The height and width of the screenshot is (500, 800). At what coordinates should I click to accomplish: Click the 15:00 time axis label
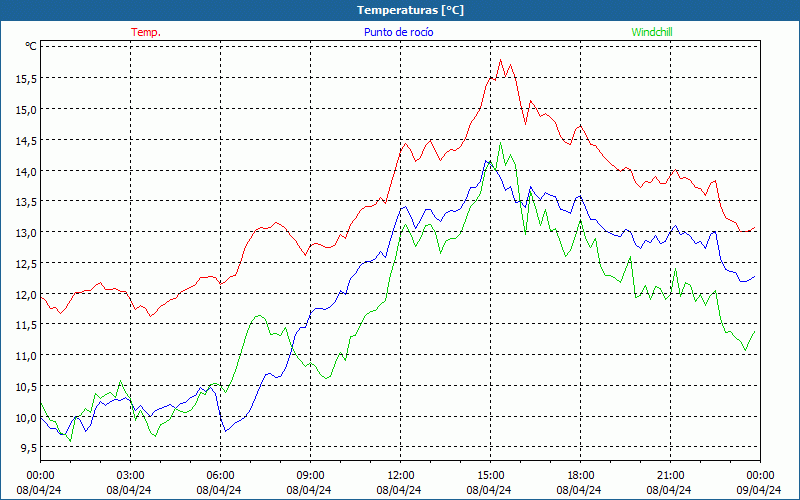coord(490,476)
